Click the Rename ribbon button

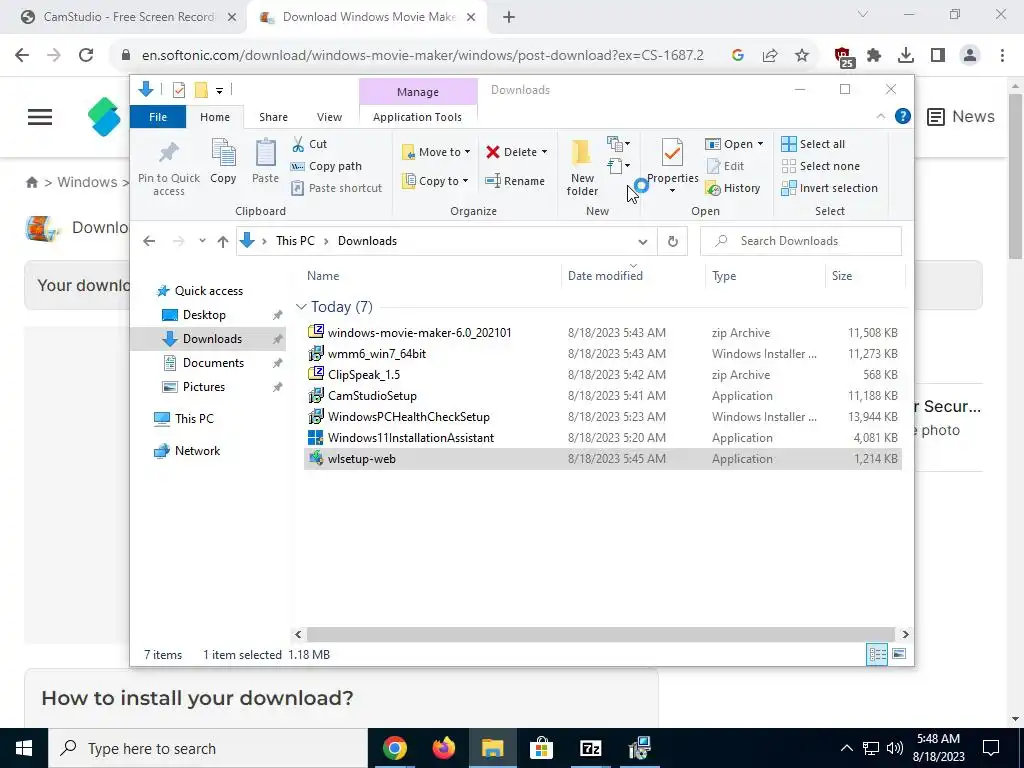pyautogui.click(x=515, y=181)
